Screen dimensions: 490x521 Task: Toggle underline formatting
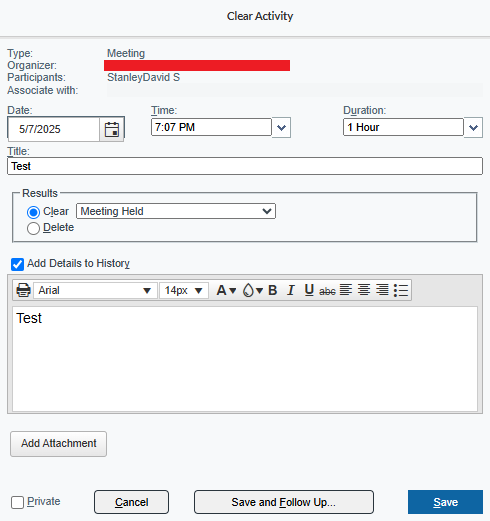[309, 290]
